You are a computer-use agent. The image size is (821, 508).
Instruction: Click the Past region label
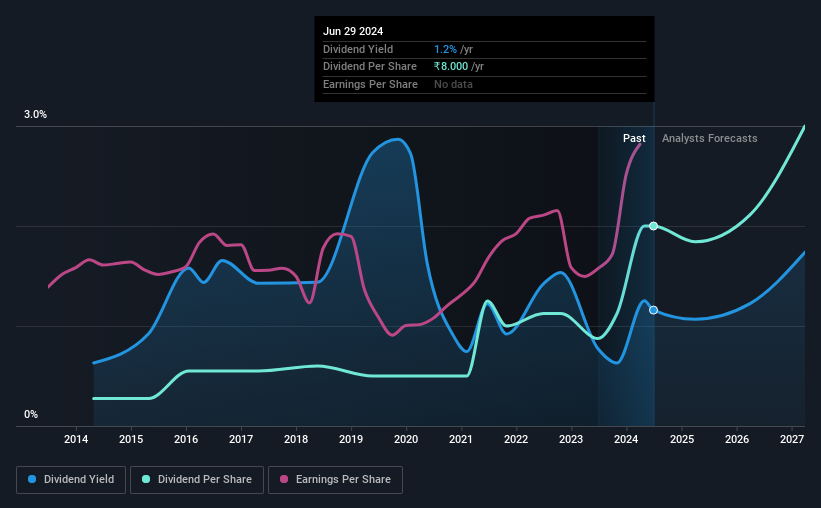coord(634,138)
